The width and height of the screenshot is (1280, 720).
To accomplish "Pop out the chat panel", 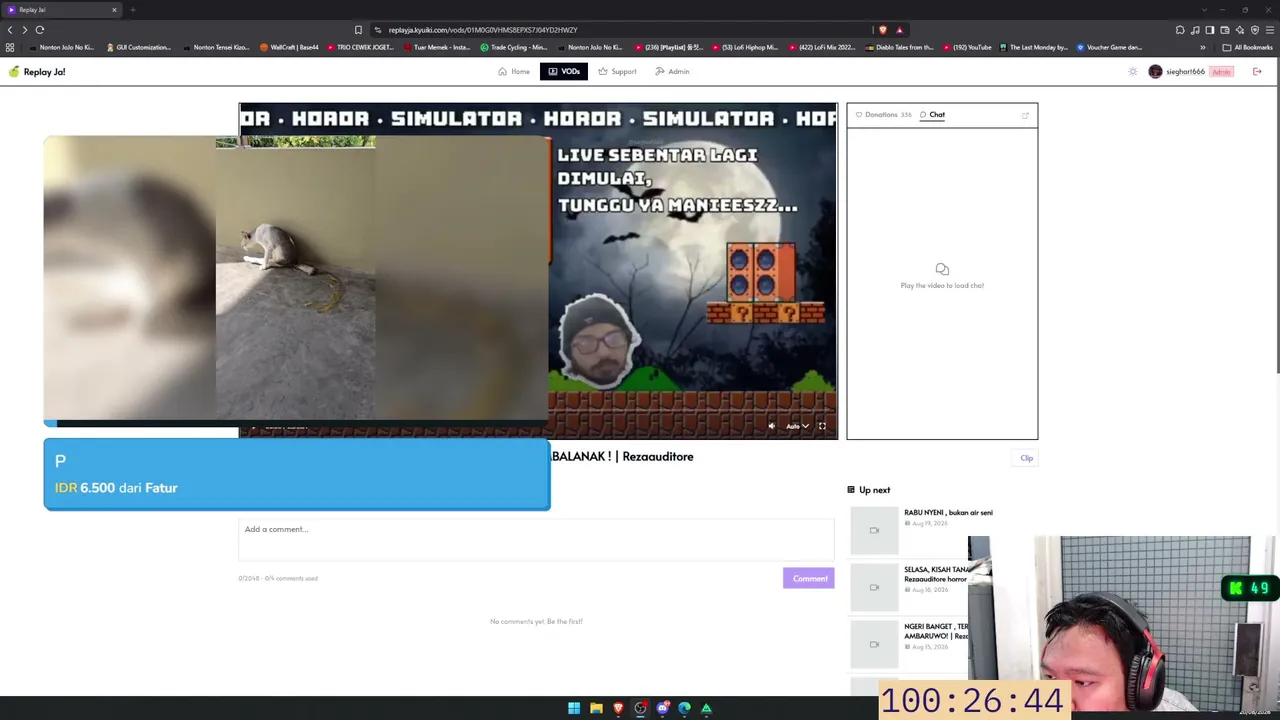I will tap(1025, 115).
